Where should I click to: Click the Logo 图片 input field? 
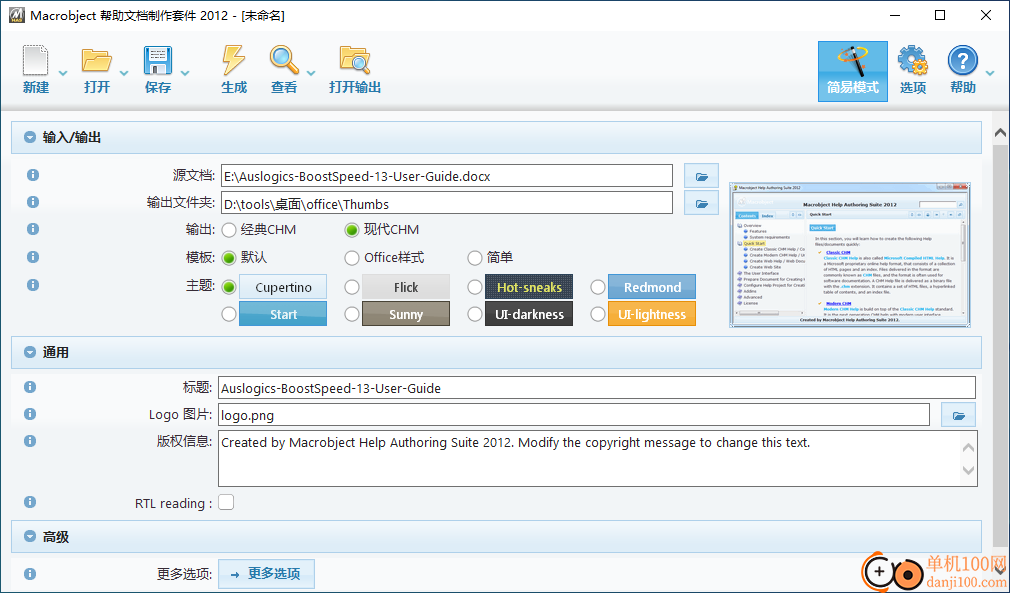pos(574,415)
